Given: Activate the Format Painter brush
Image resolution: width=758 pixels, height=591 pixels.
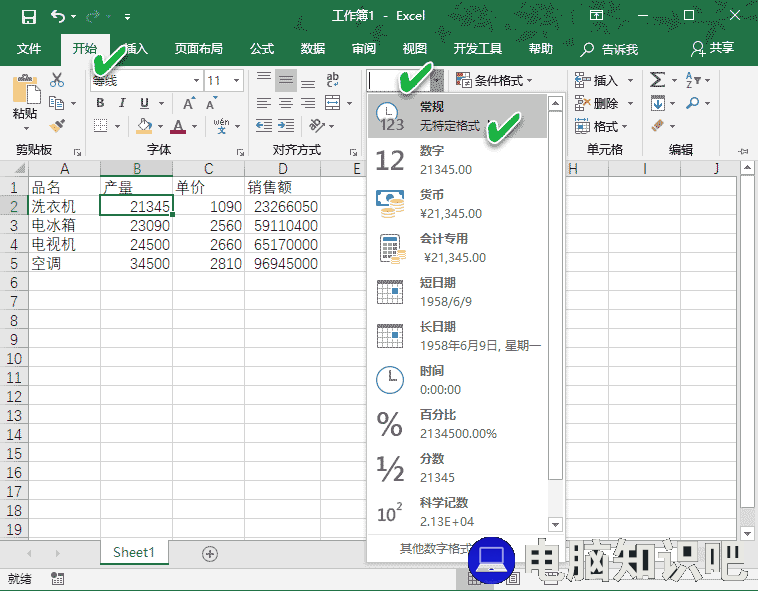Looking at the screenshot, I should (57, 126).
